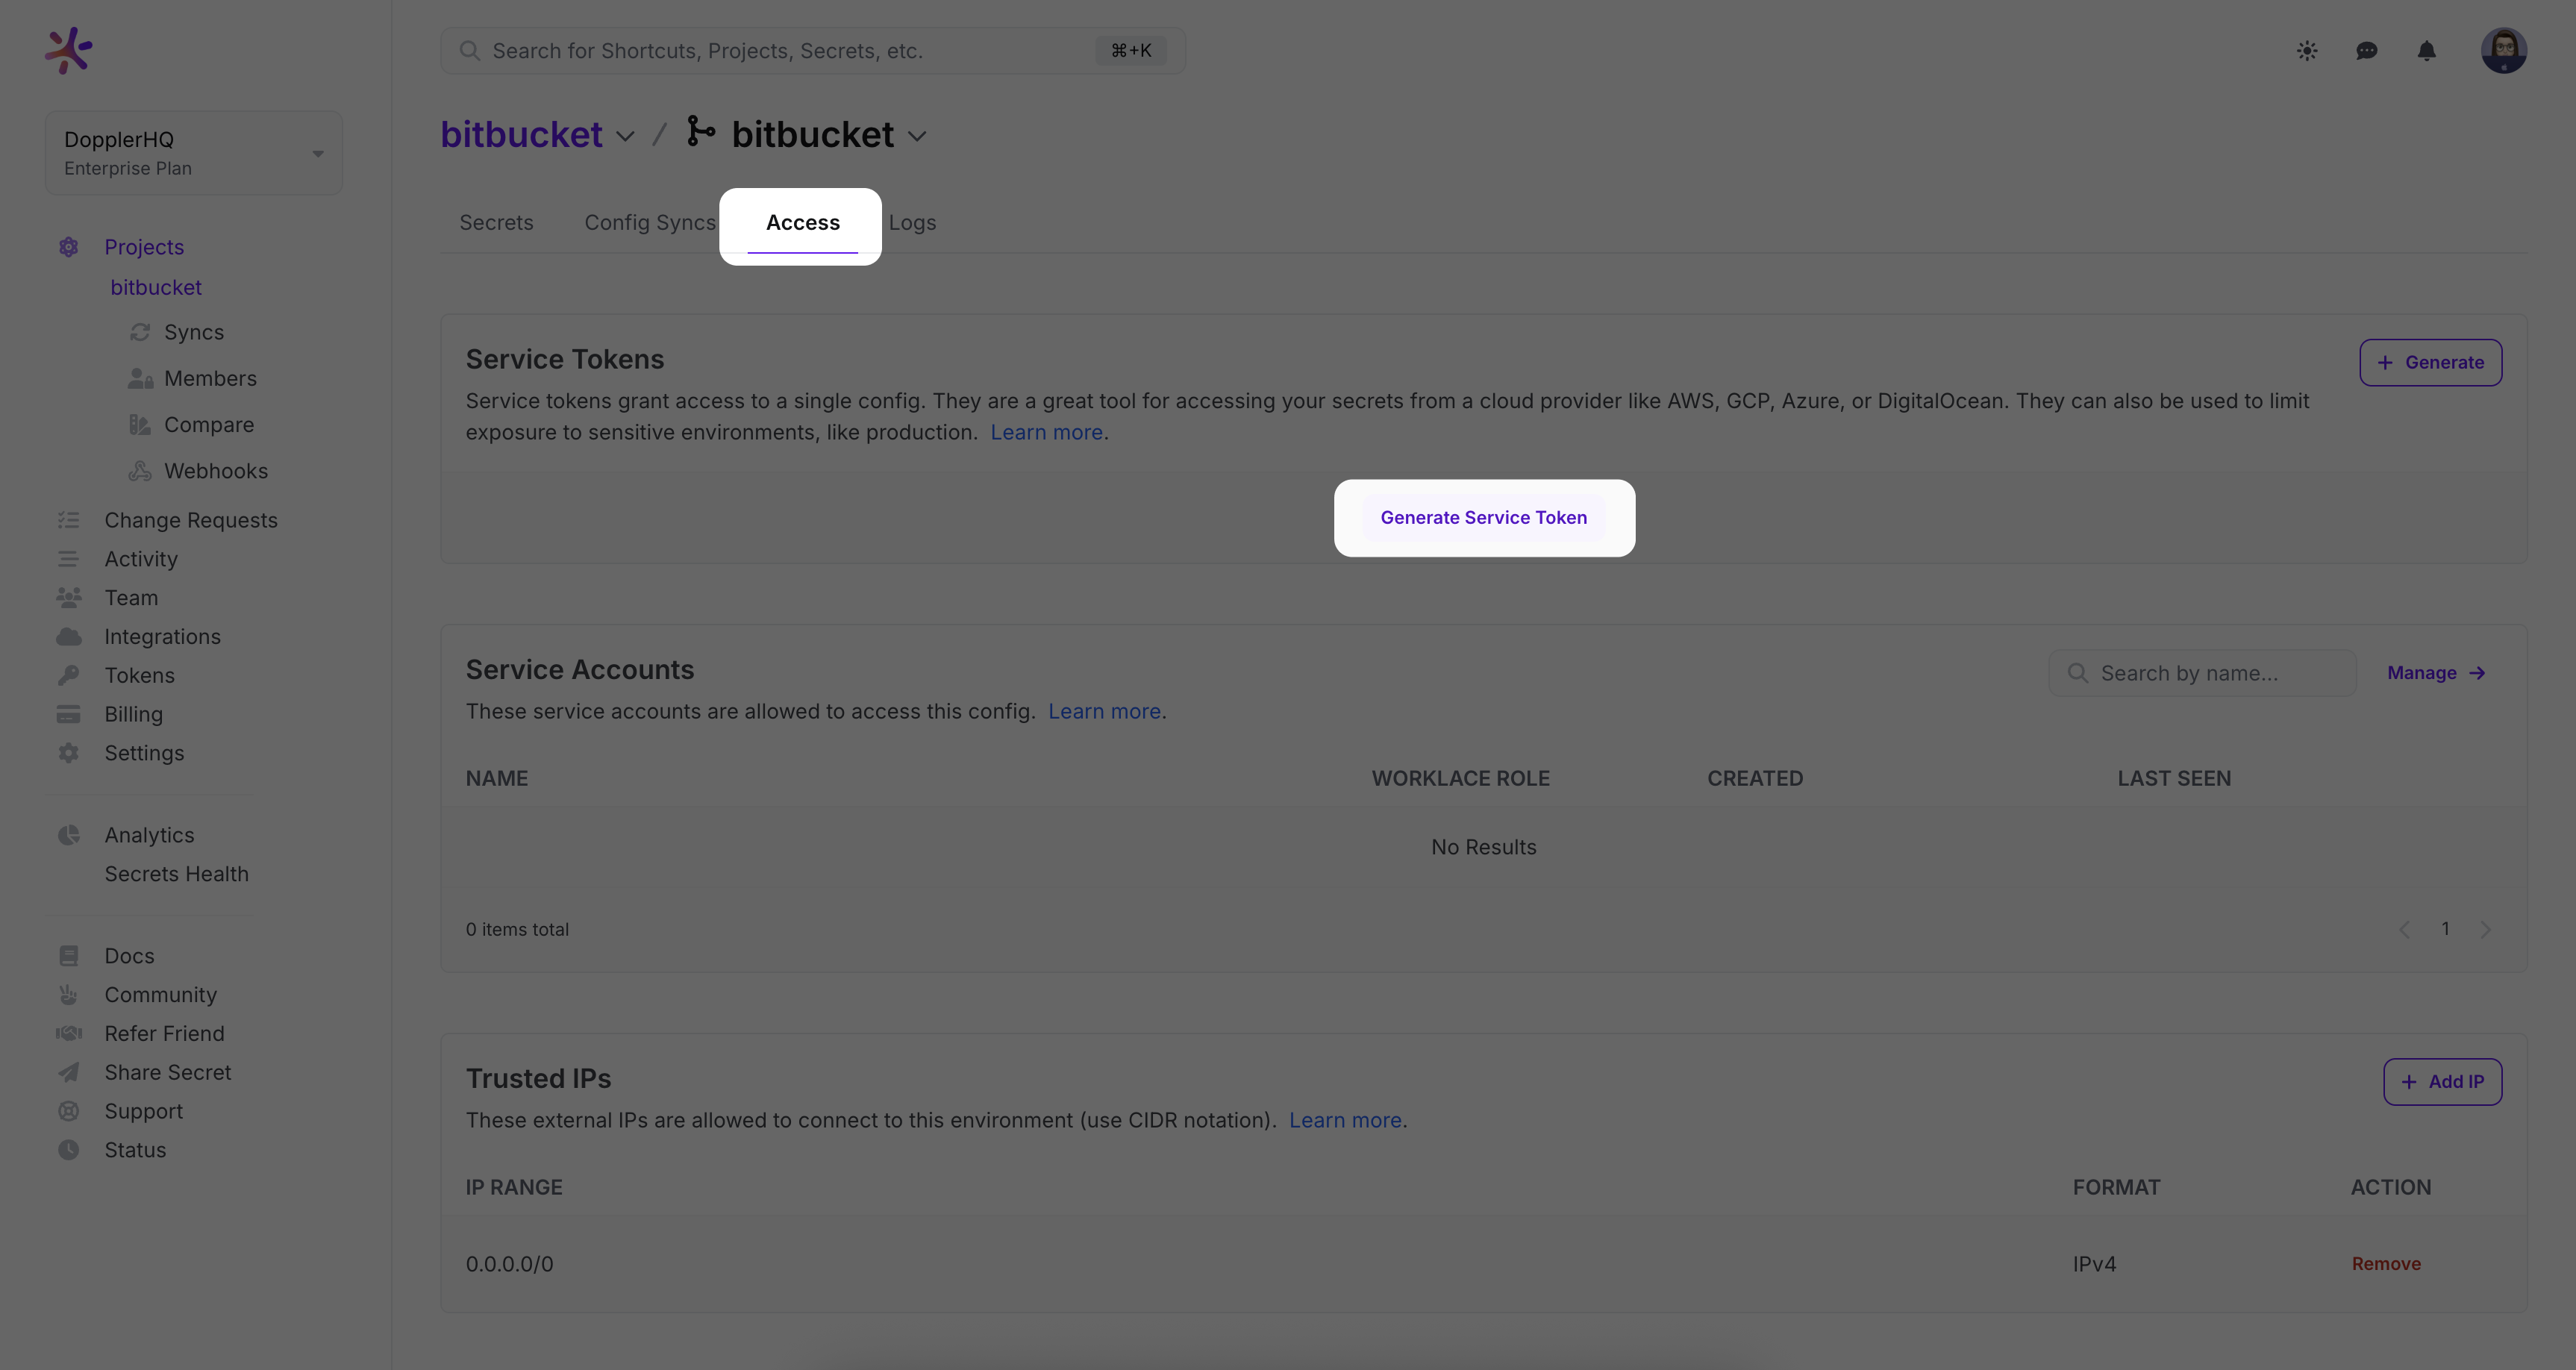The width and height of the screenshot is (2576, 1370).
Task: Focus the Search by name field
Action: pos(2202,673)
